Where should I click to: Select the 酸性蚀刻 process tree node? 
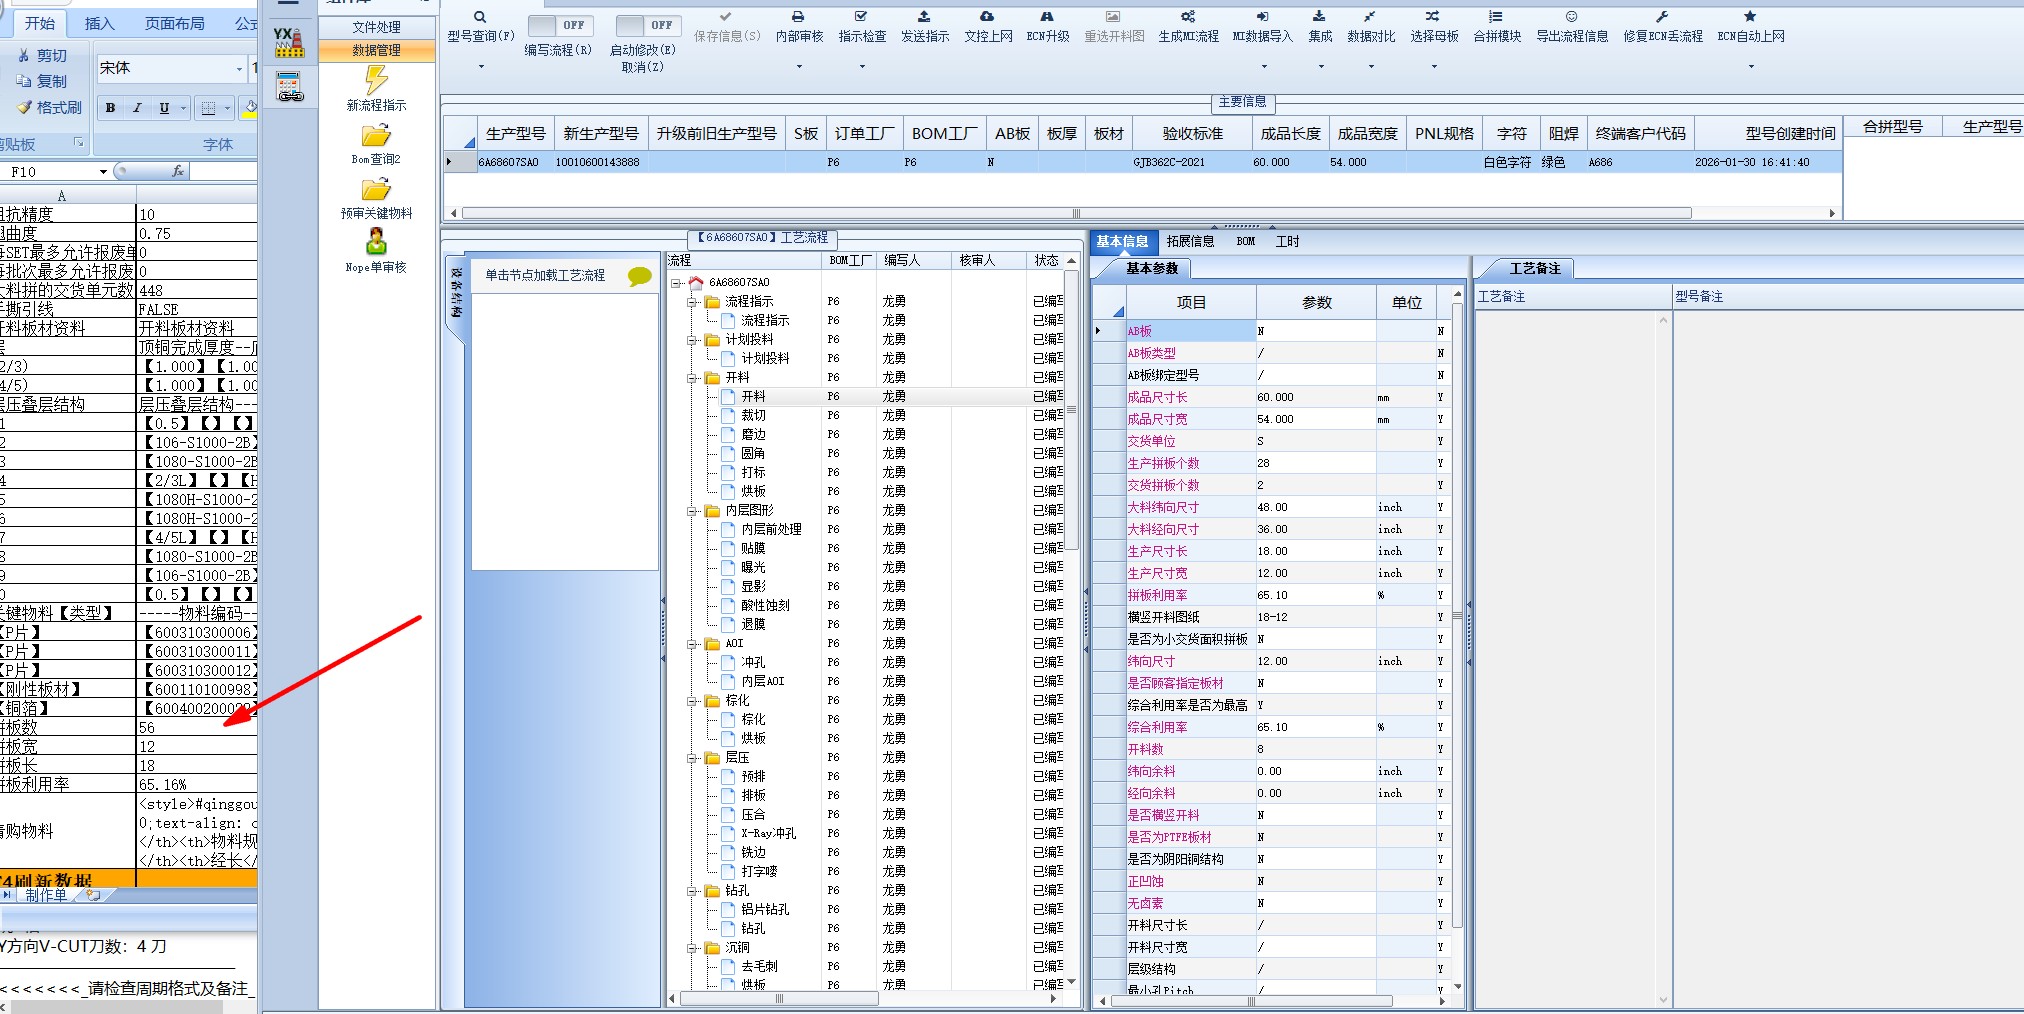[x=765, y=605]
